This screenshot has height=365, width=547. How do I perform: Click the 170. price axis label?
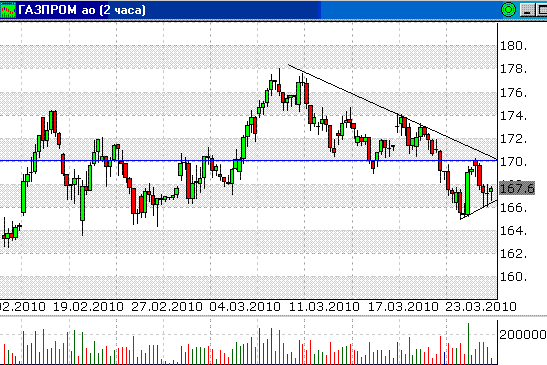(x=514, y=162)
